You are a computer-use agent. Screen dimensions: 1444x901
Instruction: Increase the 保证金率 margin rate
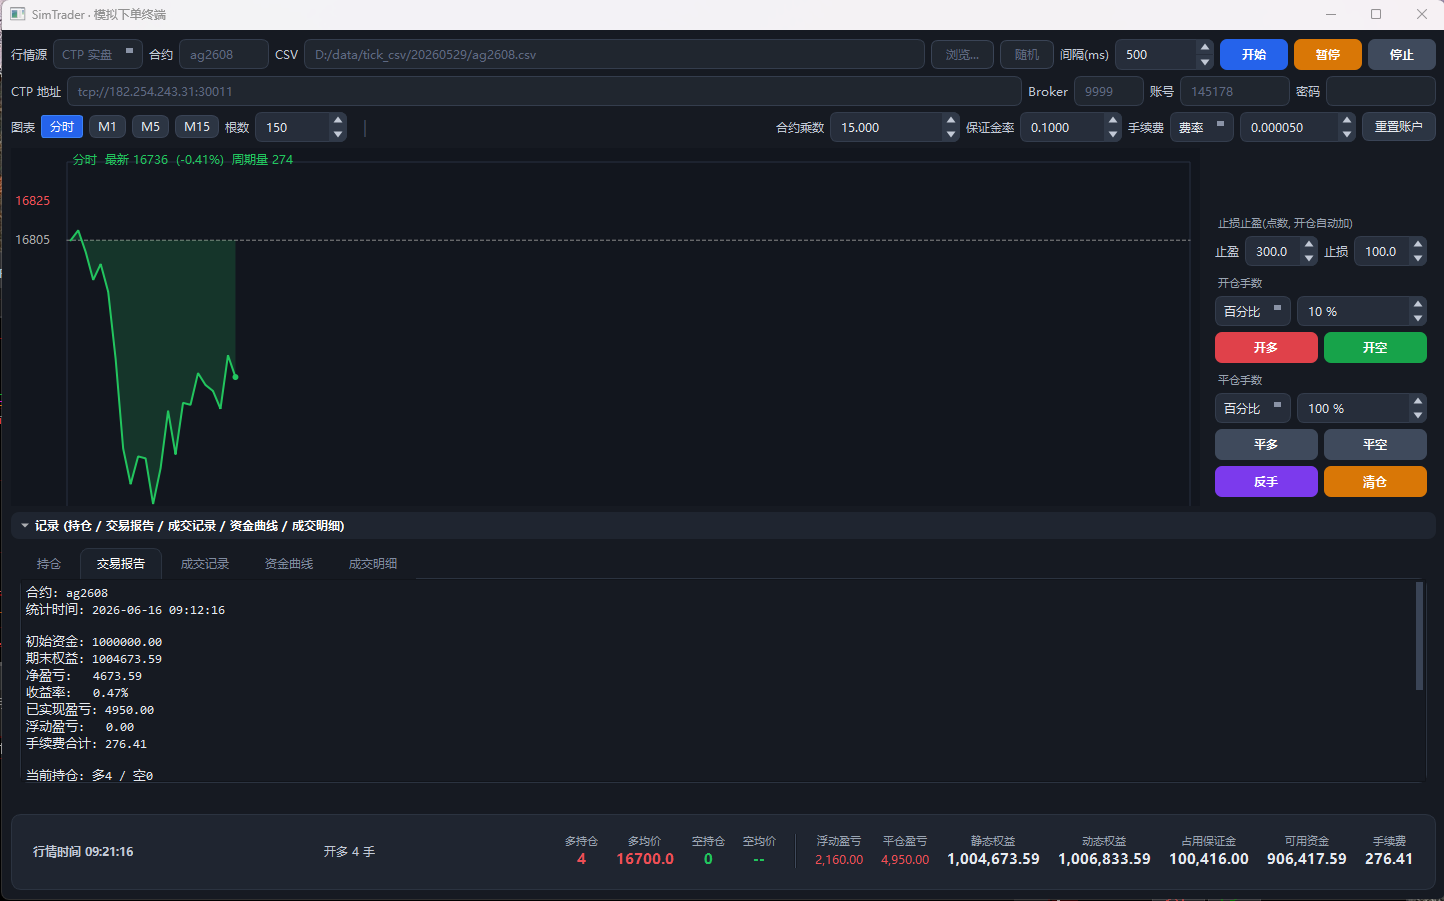pos(1113,121)
